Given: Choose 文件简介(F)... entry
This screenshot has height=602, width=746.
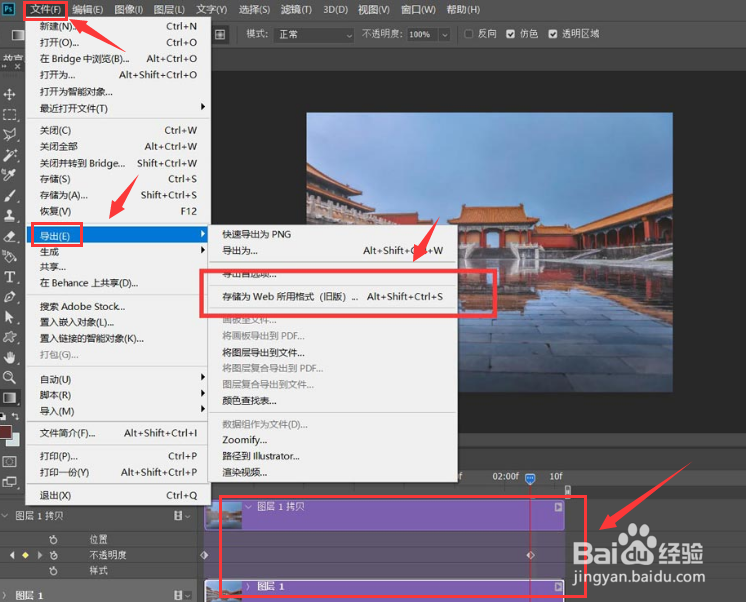Looking at the screenshot, I should 118,433.
